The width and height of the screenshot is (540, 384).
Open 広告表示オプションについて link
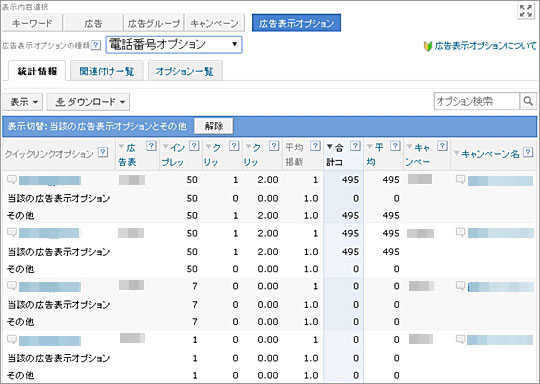(485, 46)
